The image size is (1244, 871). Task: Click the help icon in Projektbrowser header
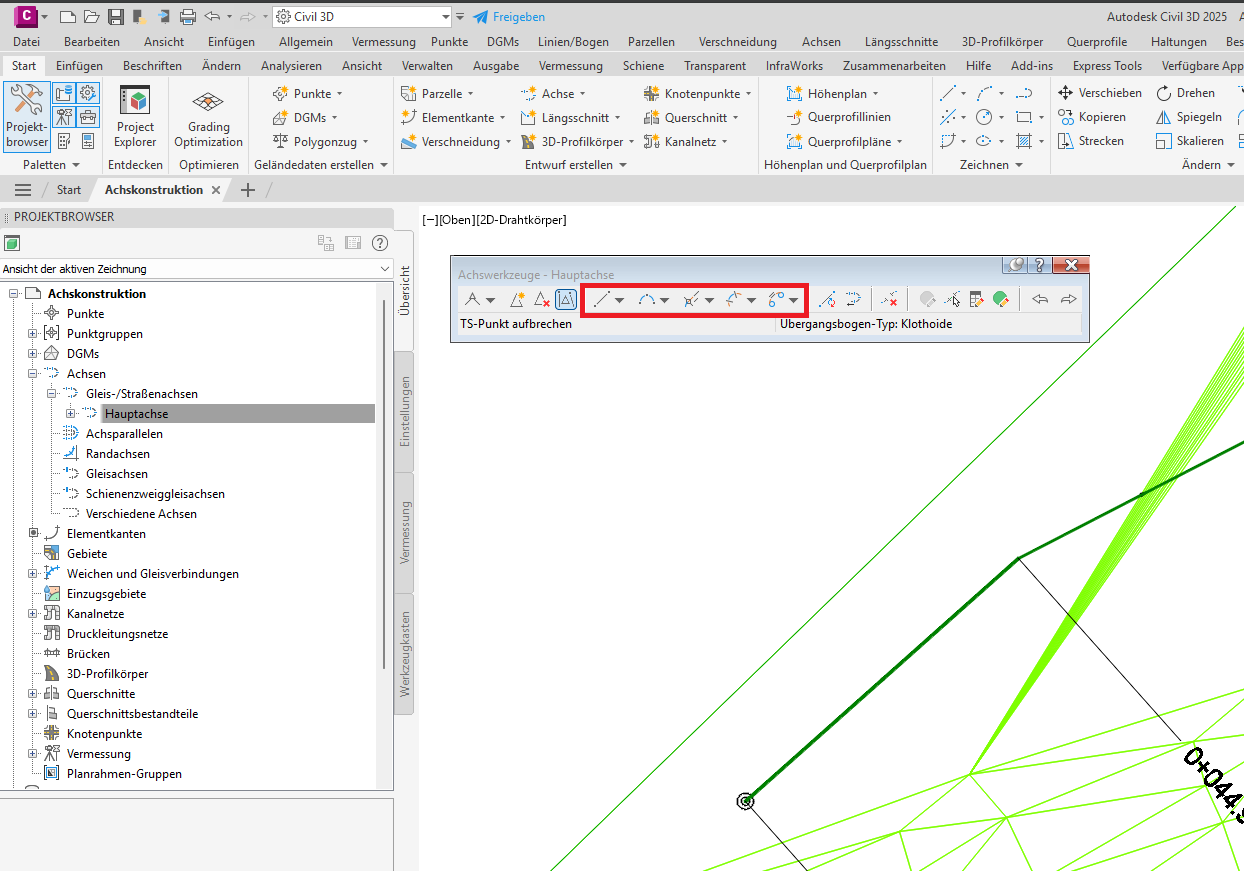coord(380,243)
